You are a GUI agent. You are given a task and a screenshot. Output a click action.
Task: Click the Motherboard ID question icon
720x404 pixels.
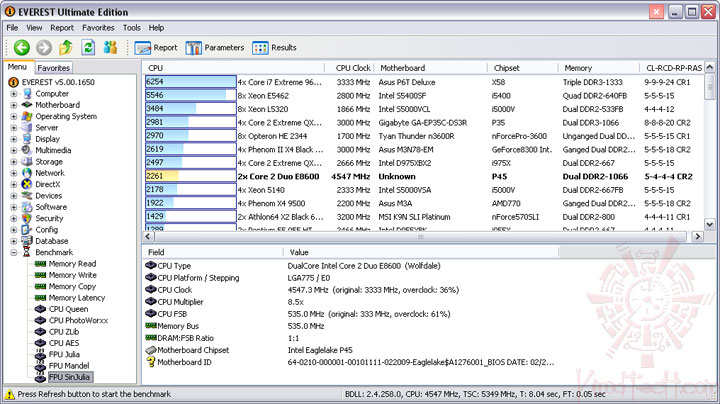[x=151, y=362]
